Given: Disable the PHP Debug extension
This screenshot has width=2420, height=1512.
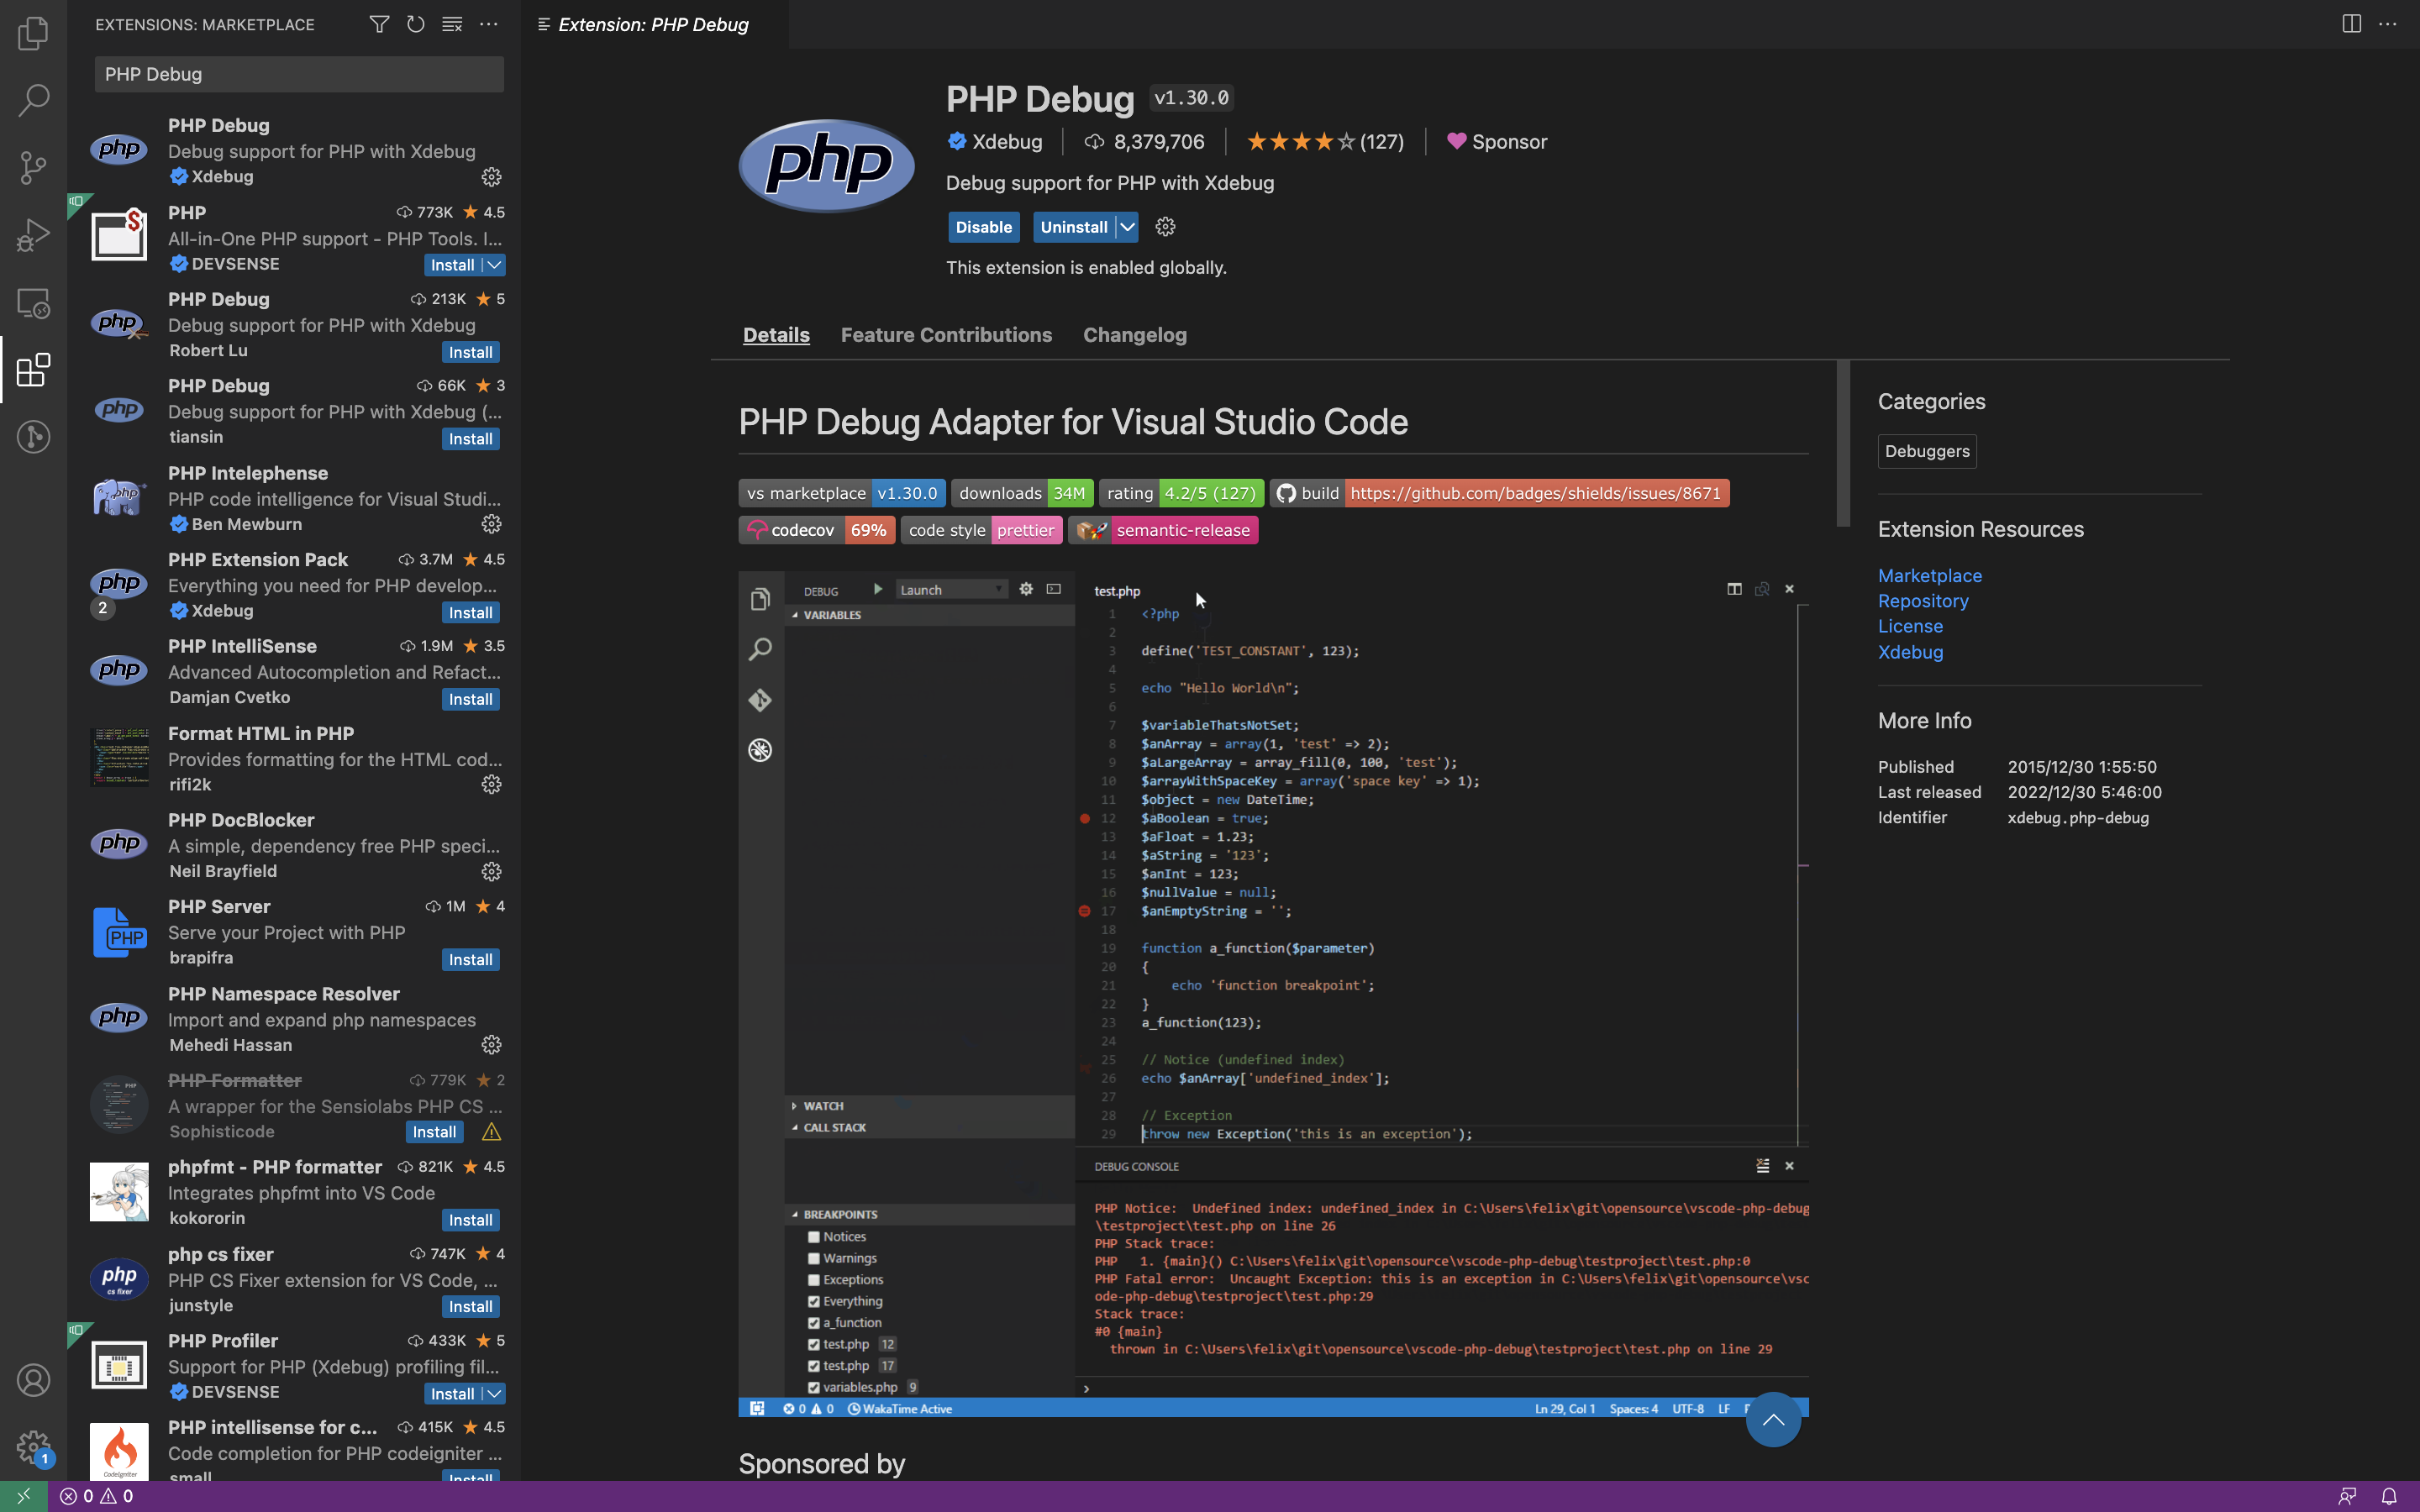Looking at the screenshot, I should (984, 227).
